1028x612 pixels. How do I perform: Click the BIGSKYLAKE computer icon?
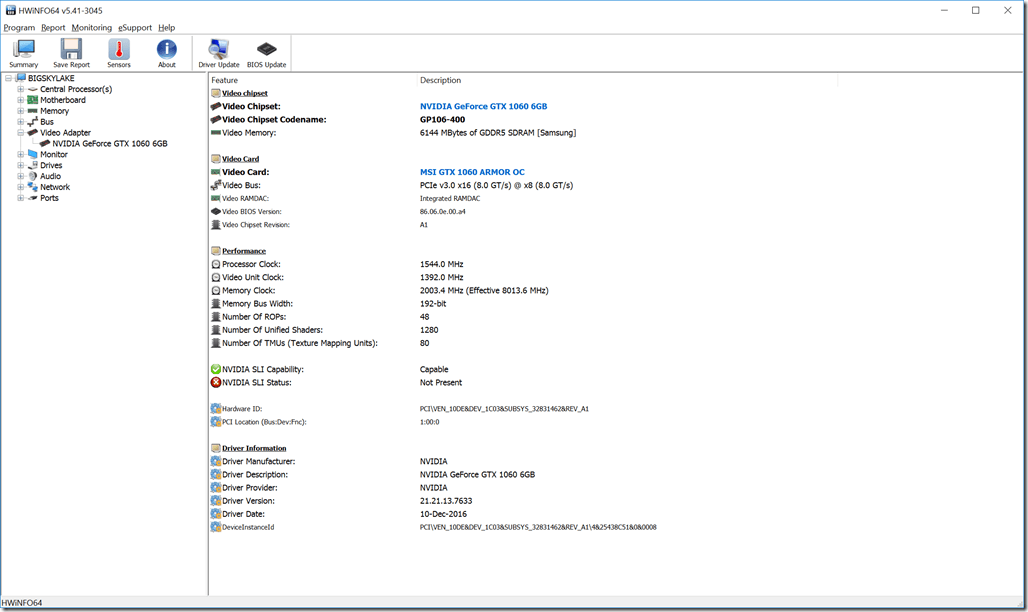[21, 78]
